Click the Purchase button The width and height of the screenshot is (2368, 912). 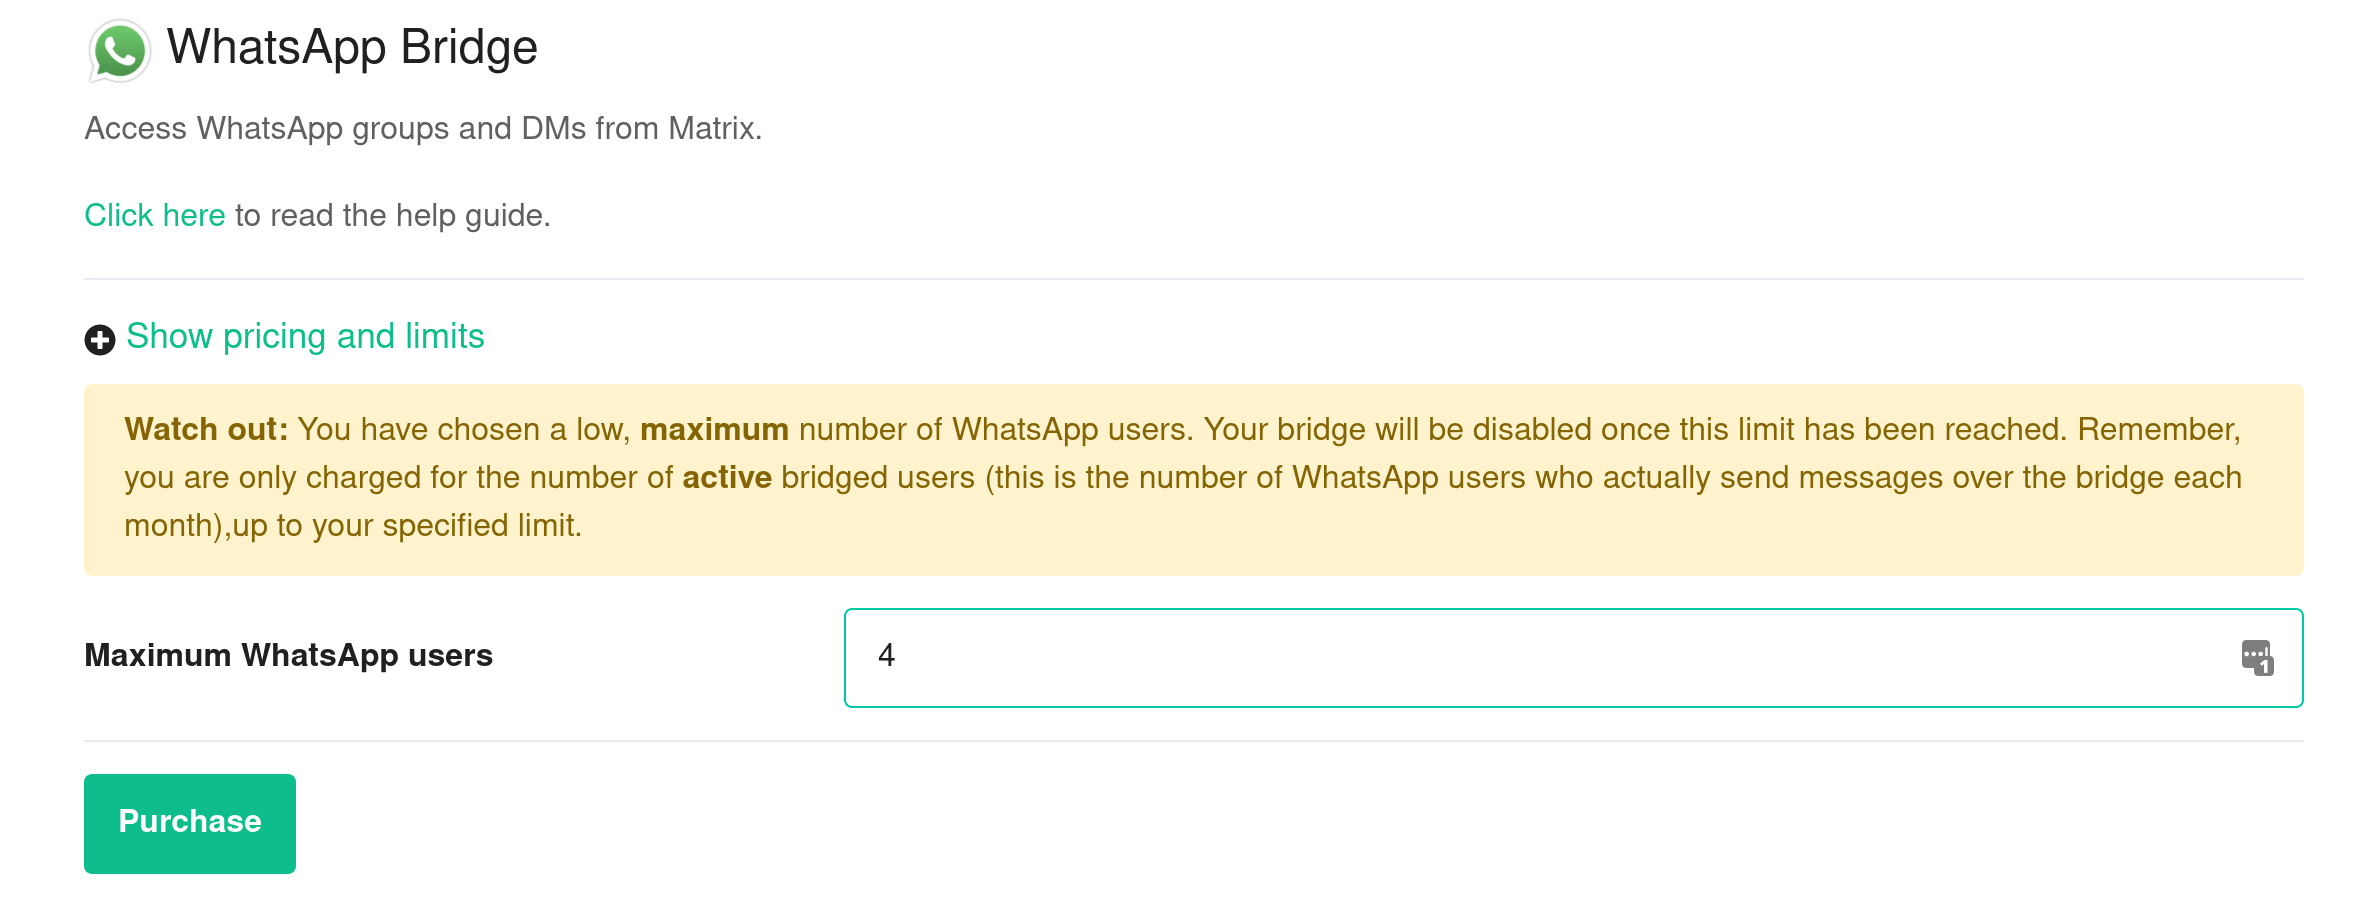click(190, 823)
